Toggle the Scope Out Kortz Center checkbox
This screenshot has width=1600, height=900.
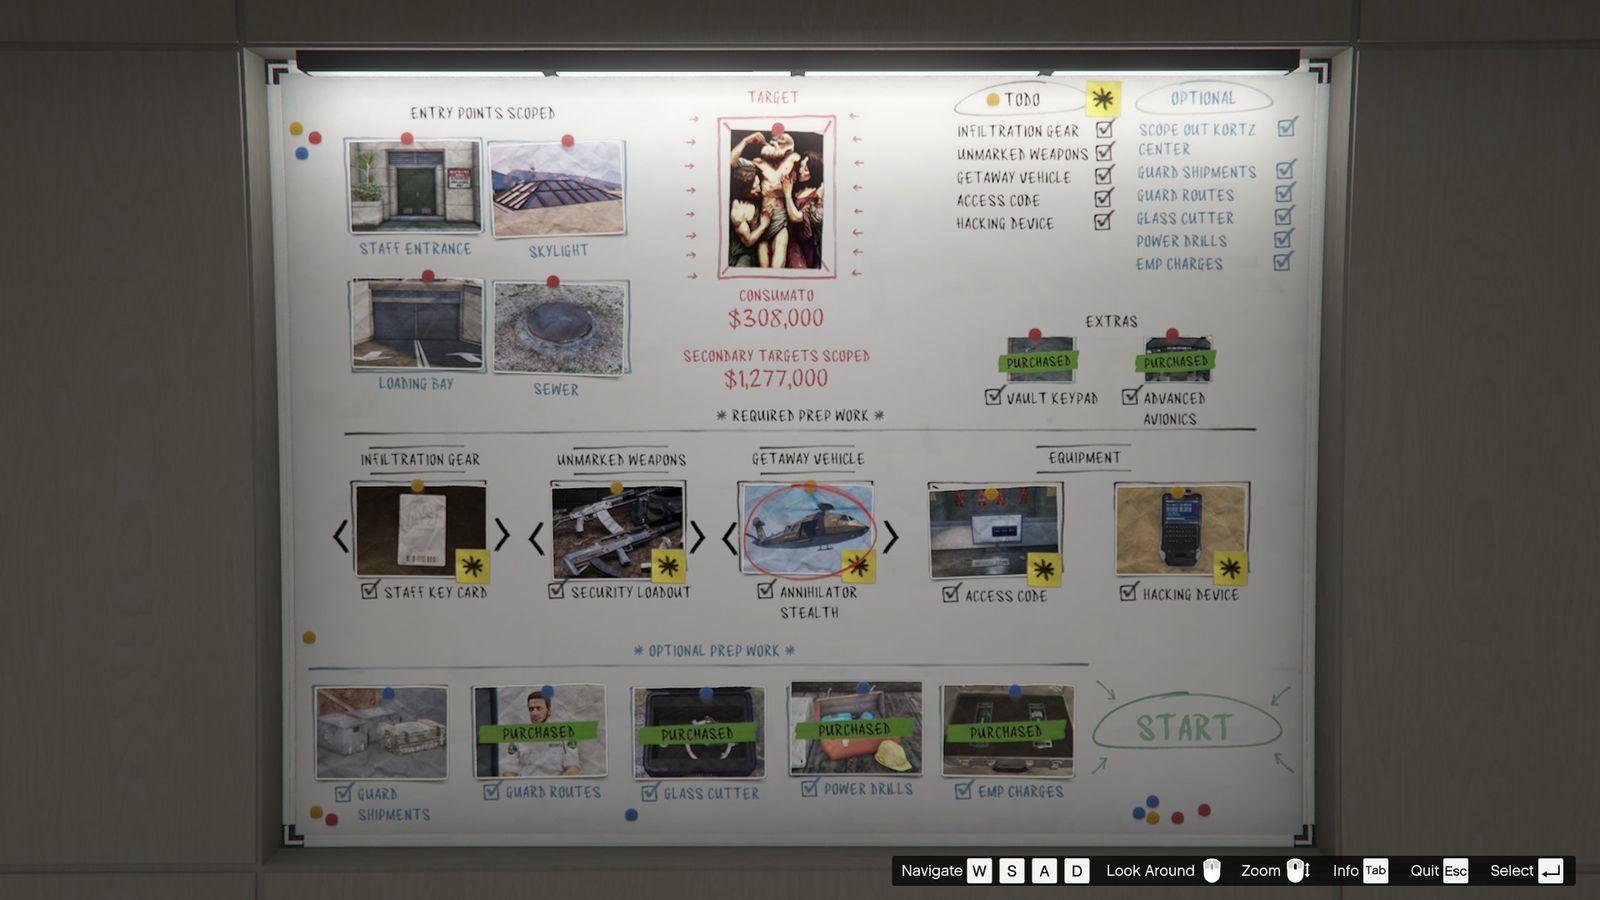coord(1287,127)
